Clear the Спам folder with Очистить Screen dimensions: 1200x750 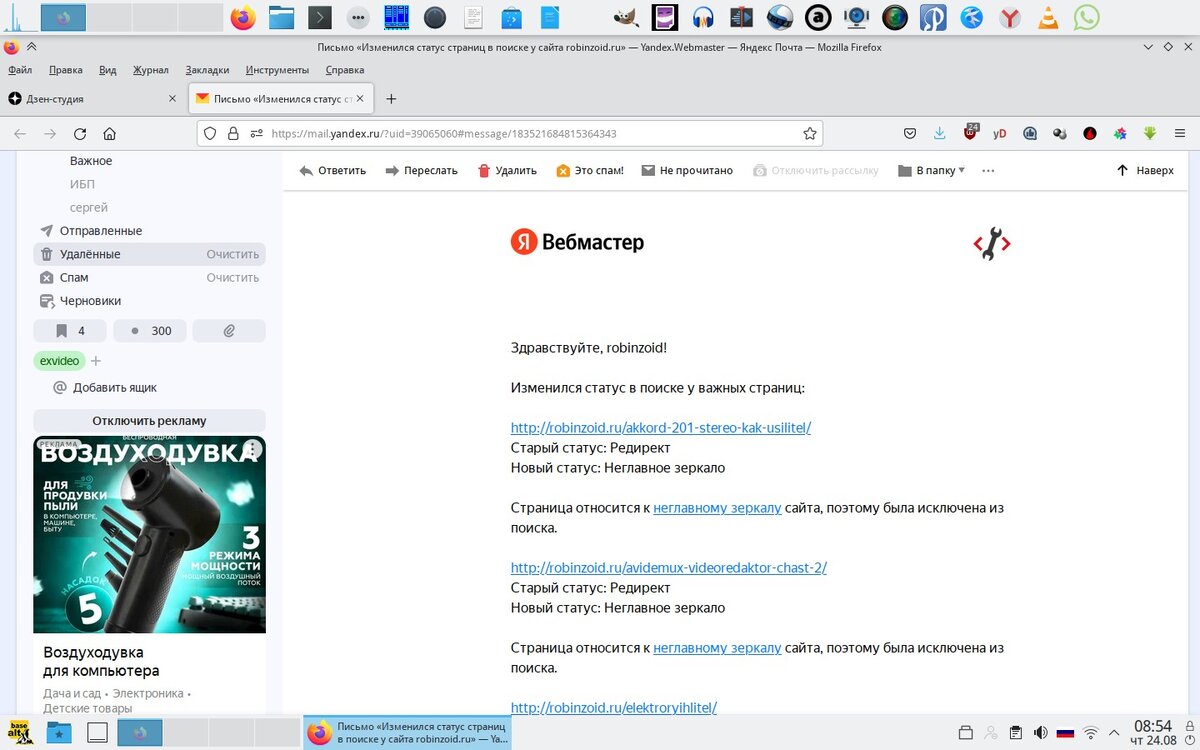coord(233,277)
